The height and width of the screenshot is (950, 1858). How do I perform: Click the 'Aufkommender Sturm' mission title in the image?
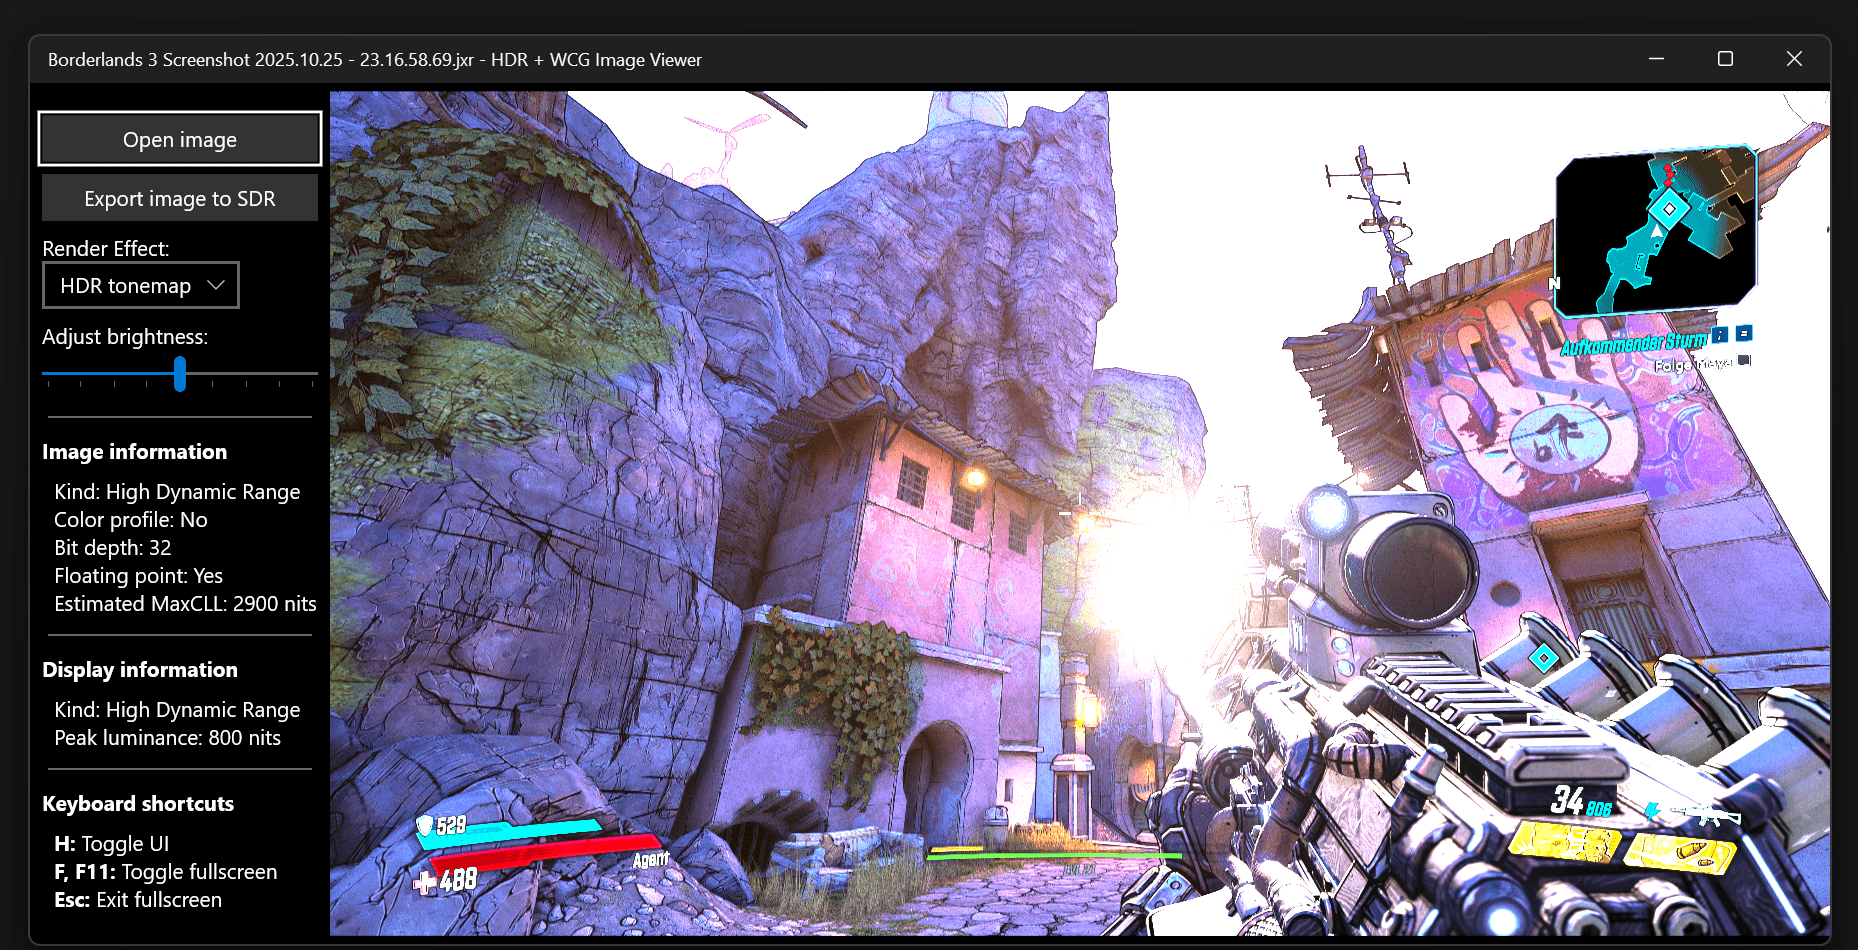(x=1635, y=343)
